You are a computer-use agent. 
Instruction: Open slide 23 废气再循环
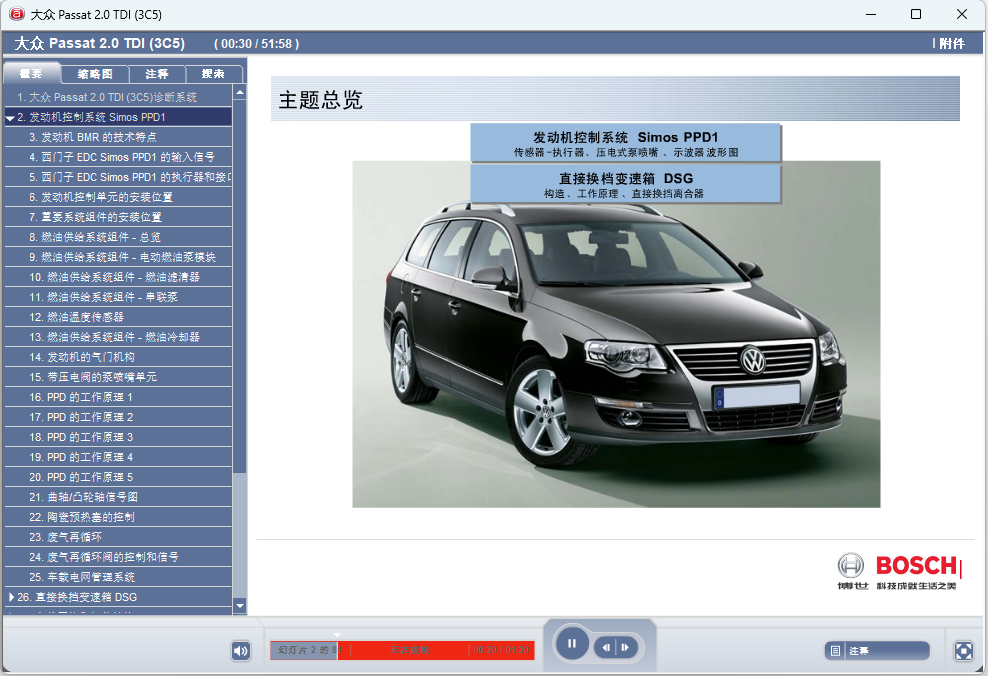coord(118,537)
